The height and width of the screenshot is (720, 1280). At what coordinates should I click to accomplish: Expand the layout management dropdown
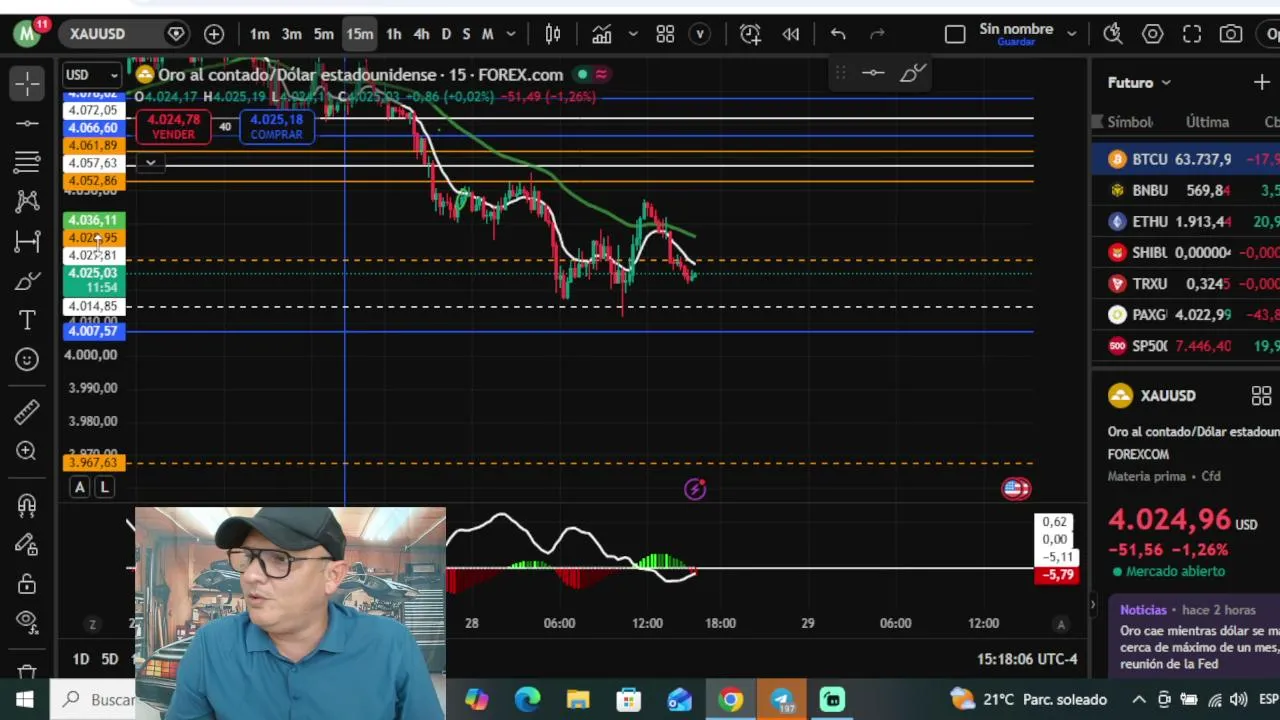tap(1071, 34)
